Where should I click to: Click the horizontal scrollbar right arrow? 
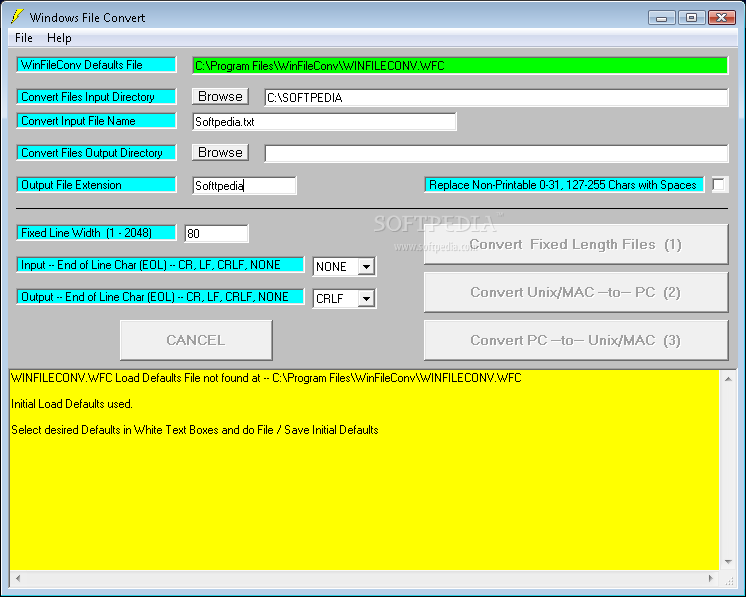711,578
